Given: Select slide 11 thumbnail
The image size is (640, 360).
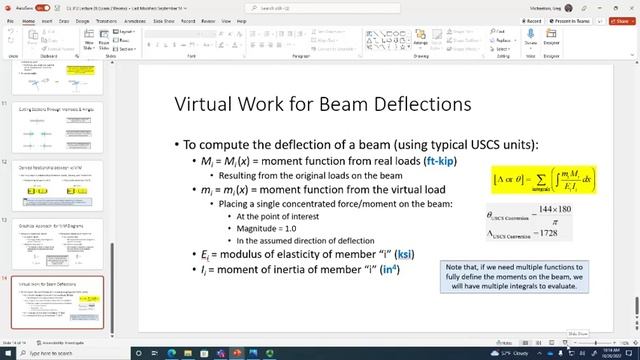Looking at the screenshot, I should pyautogui.click(x=58, y=128).
